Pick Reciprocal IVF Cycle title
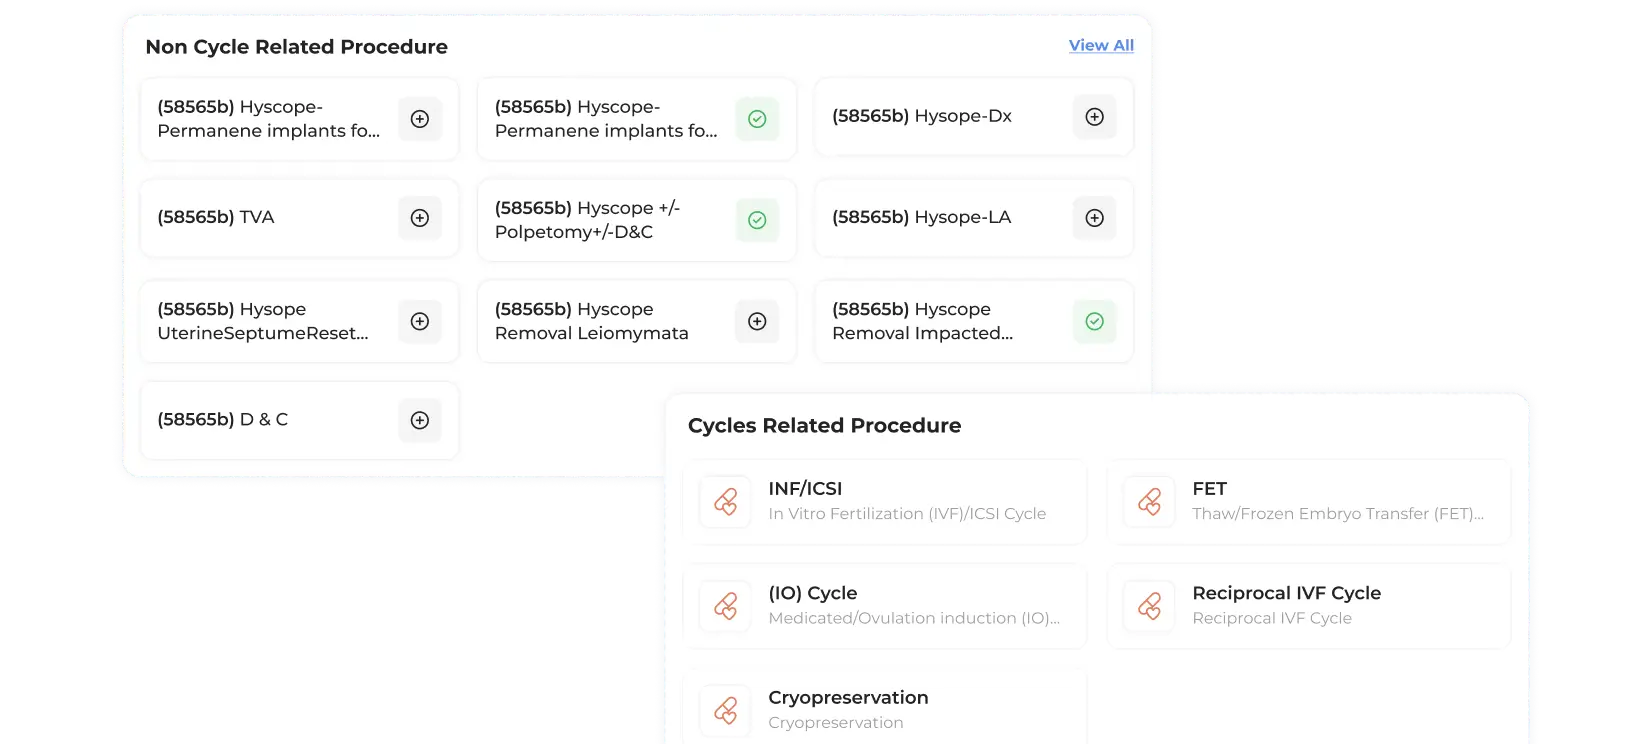Screen dimensions: 1652x744 (1286, 593)
